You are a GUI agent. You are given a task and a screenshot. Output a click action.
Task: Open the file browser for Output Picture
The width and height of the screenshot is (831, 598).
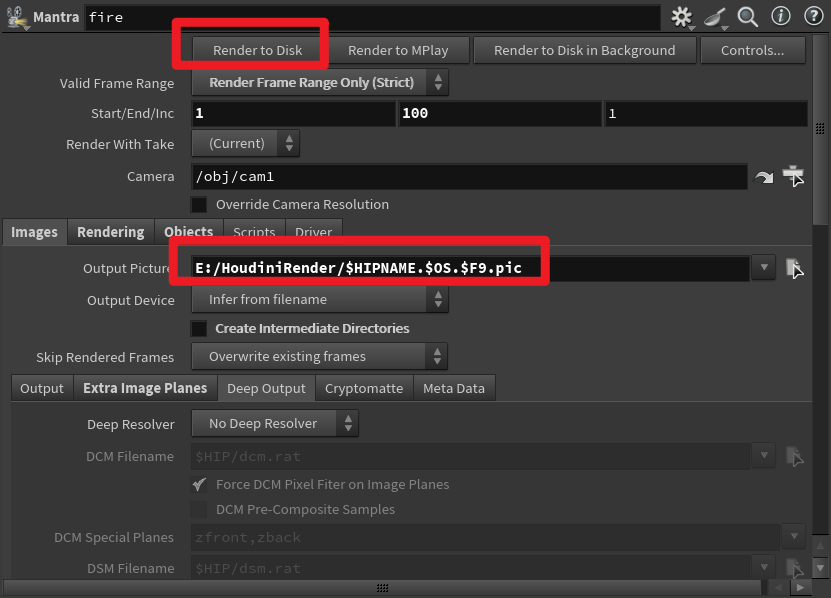coord(794,267)
